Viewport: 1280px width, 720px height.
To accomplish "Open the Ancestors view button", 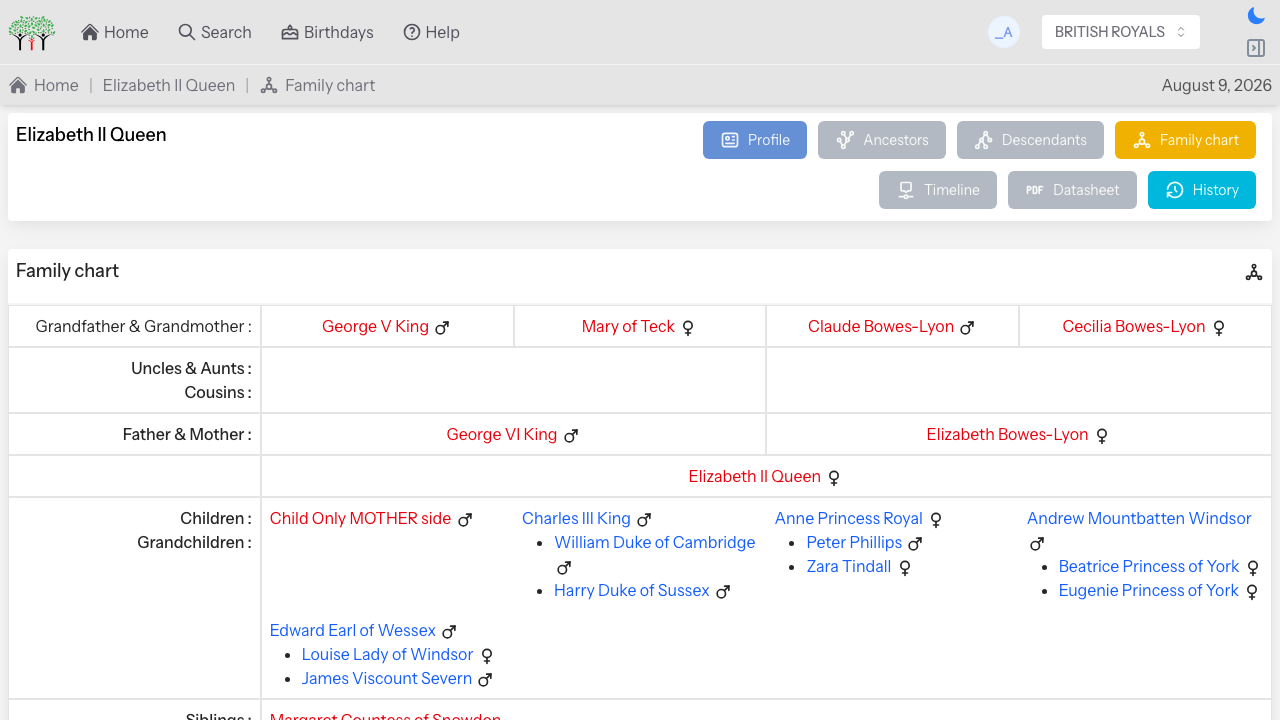I will tap(882, 140).
